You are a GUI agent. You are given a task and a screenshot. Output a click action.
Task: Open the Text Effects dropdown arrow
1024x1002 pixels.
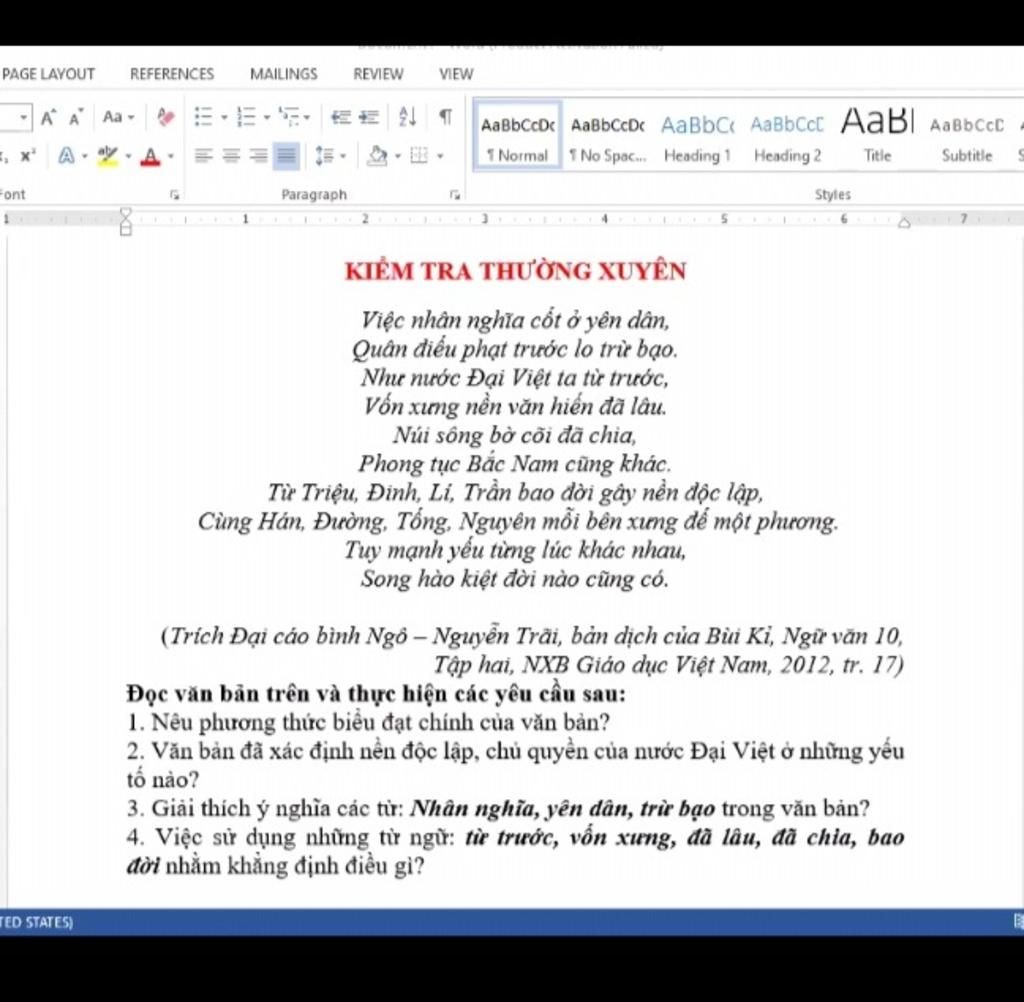coord(84,157)
